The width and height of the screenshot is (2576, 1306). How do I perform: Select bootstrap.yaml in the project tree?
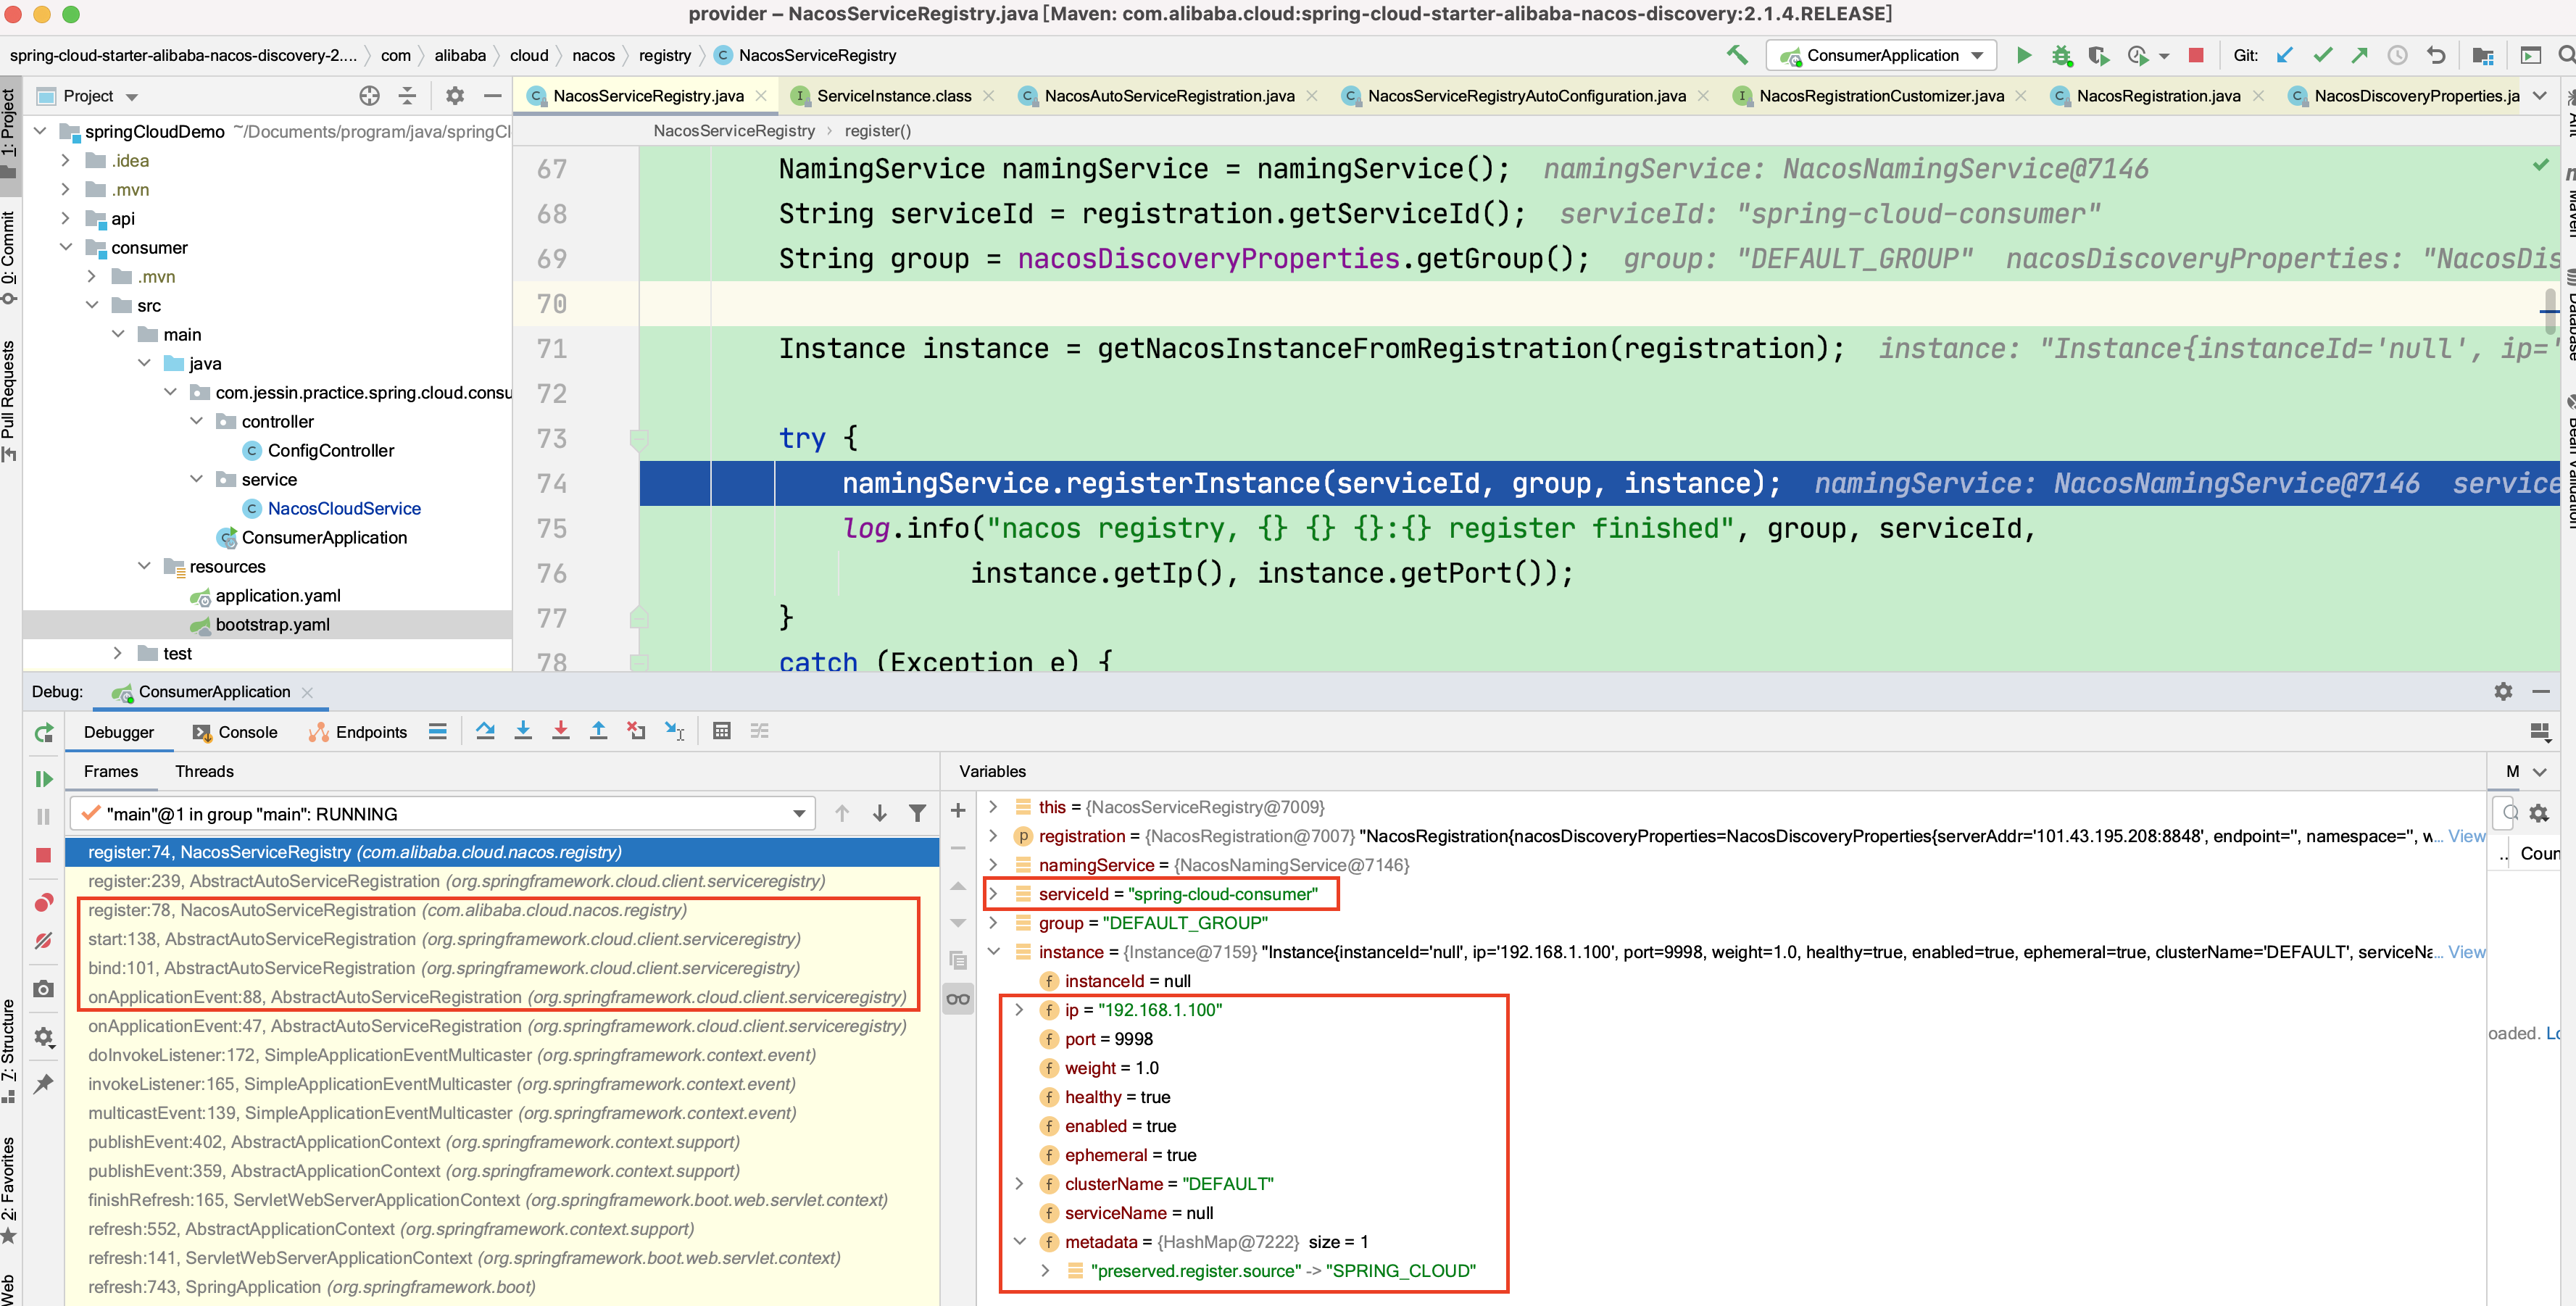click(x=272, y=624)
